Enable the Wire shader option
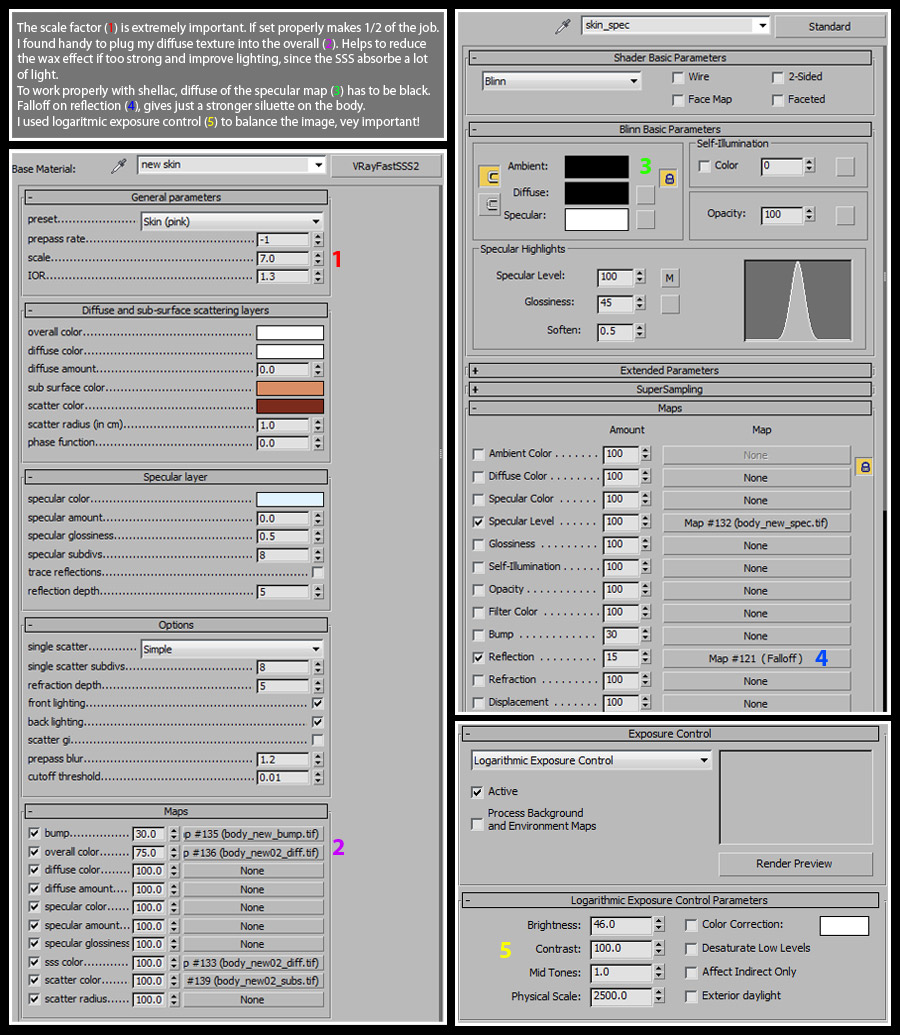This screenshot has width=900, height=1035. click(677, 78)
